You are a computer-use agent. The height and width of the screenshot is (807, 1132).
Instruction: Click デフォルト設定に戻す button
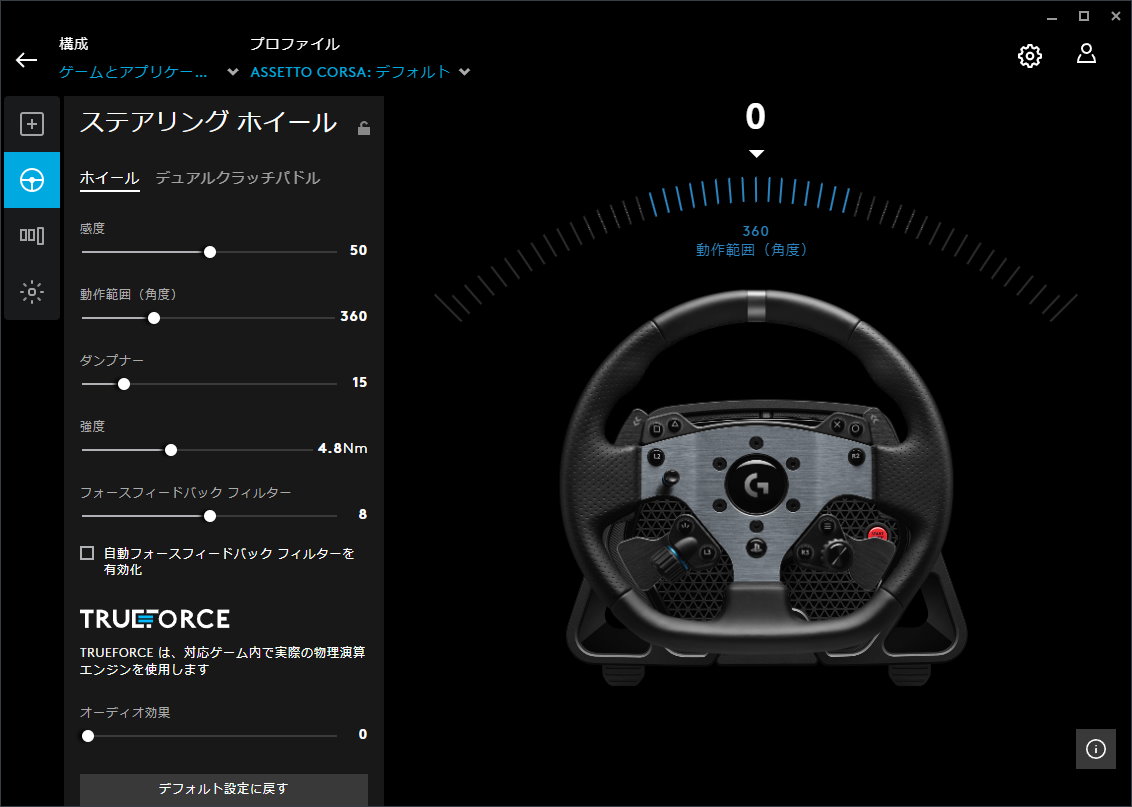tap(224, 789)
